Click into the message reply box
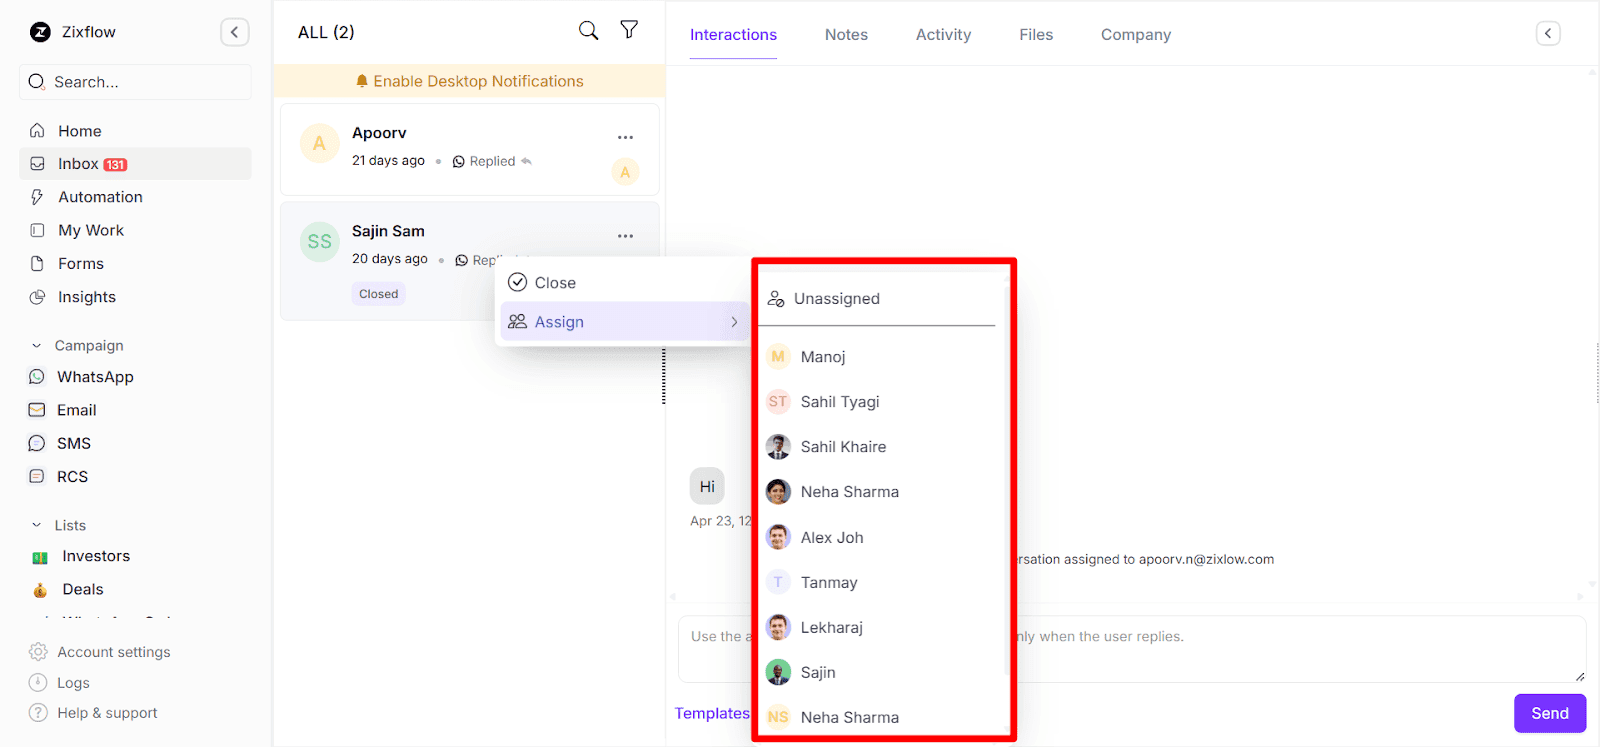 (1132, 649)
